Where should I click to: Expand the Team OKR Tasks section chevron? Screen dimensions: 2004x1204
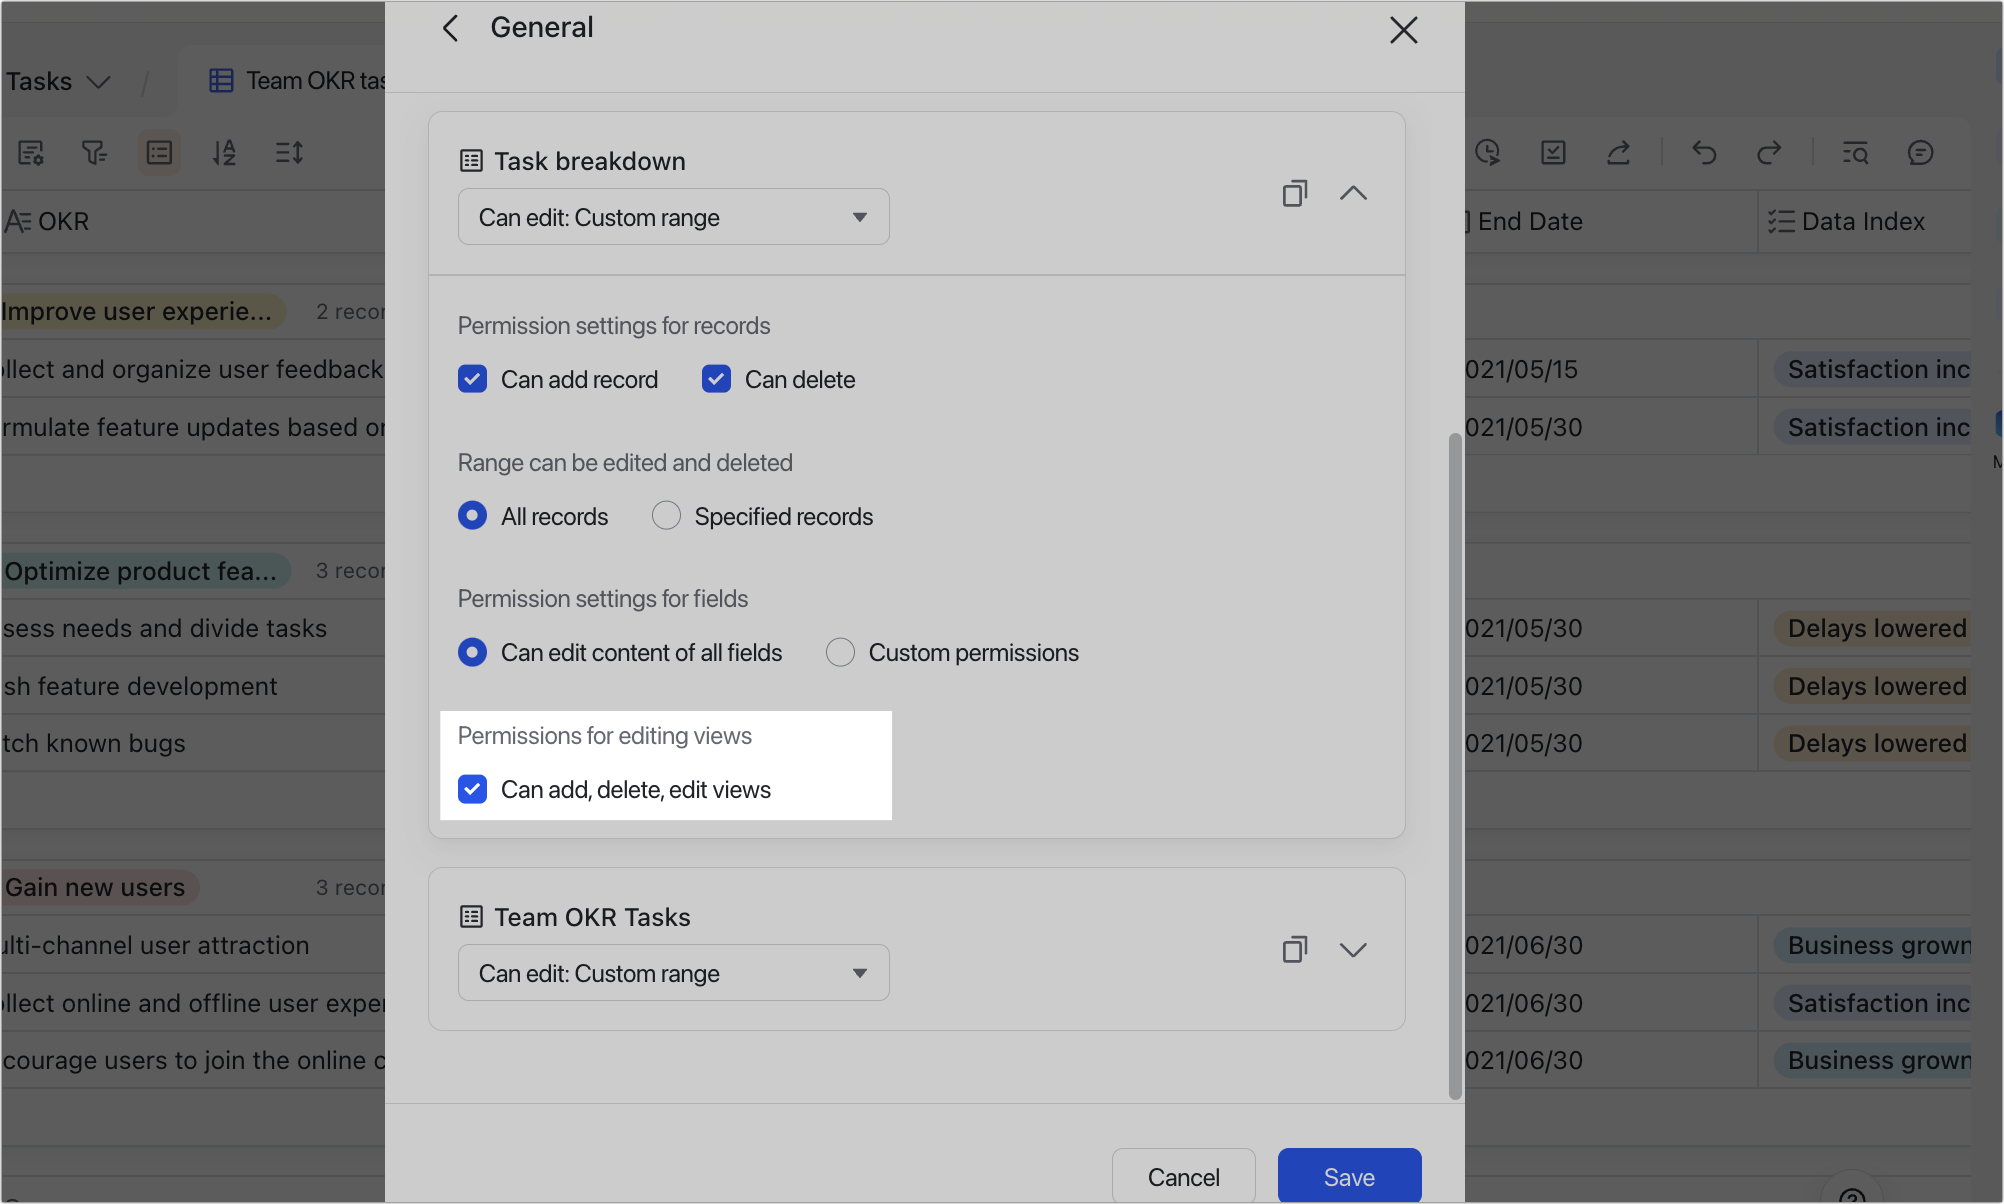point(1353,948)
